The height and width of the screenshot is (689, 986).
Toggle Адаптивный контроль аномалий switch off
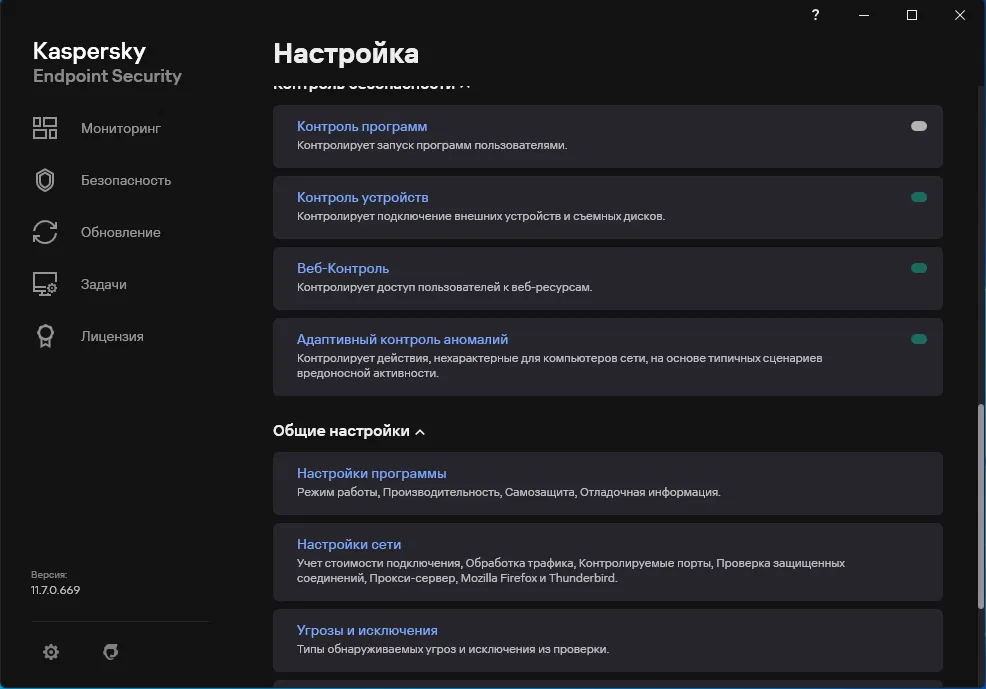919,340
